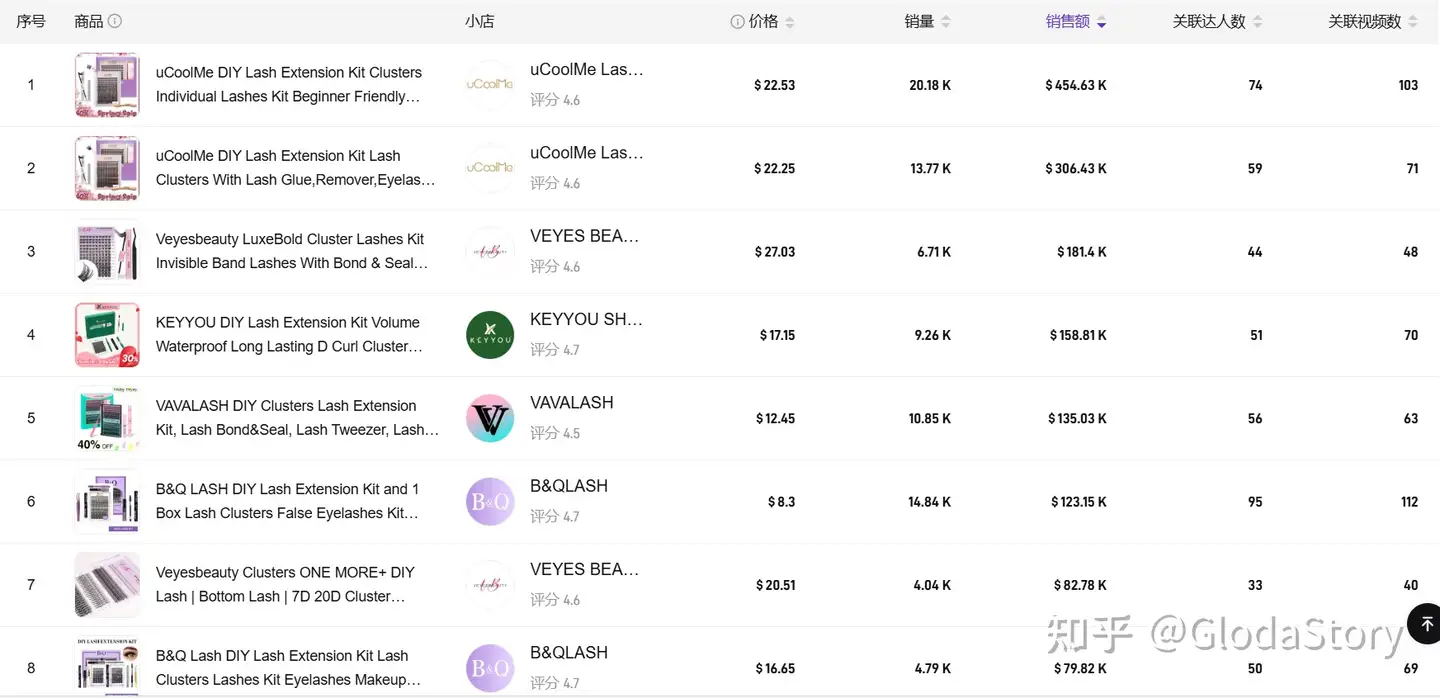The width and height of the screenshot is (1440, 698).
Task: Open B&QLASH shop logo in row 6
Action: pos(490,501)
